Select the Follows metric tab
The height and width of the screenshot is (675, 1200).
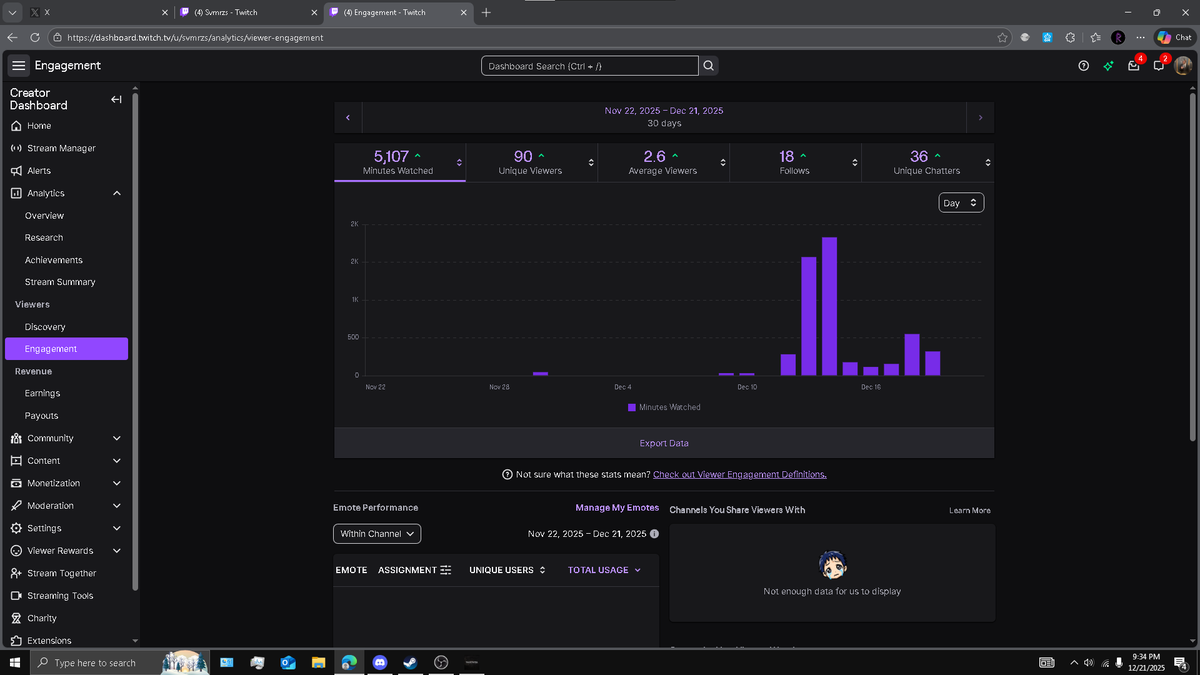coord(795,162)
